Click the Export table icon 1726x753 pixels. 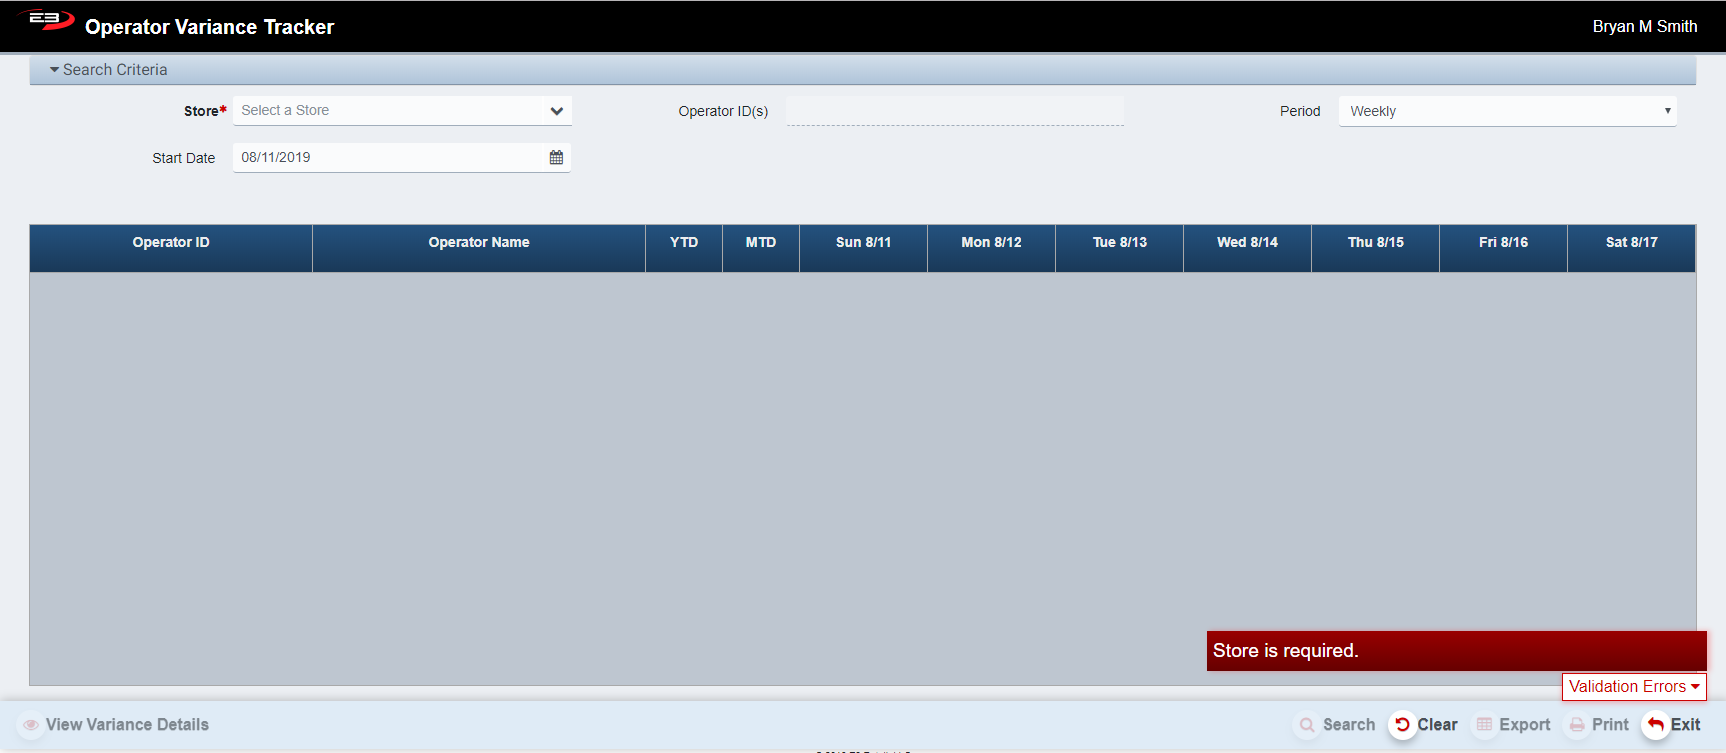pos(1485,725)
